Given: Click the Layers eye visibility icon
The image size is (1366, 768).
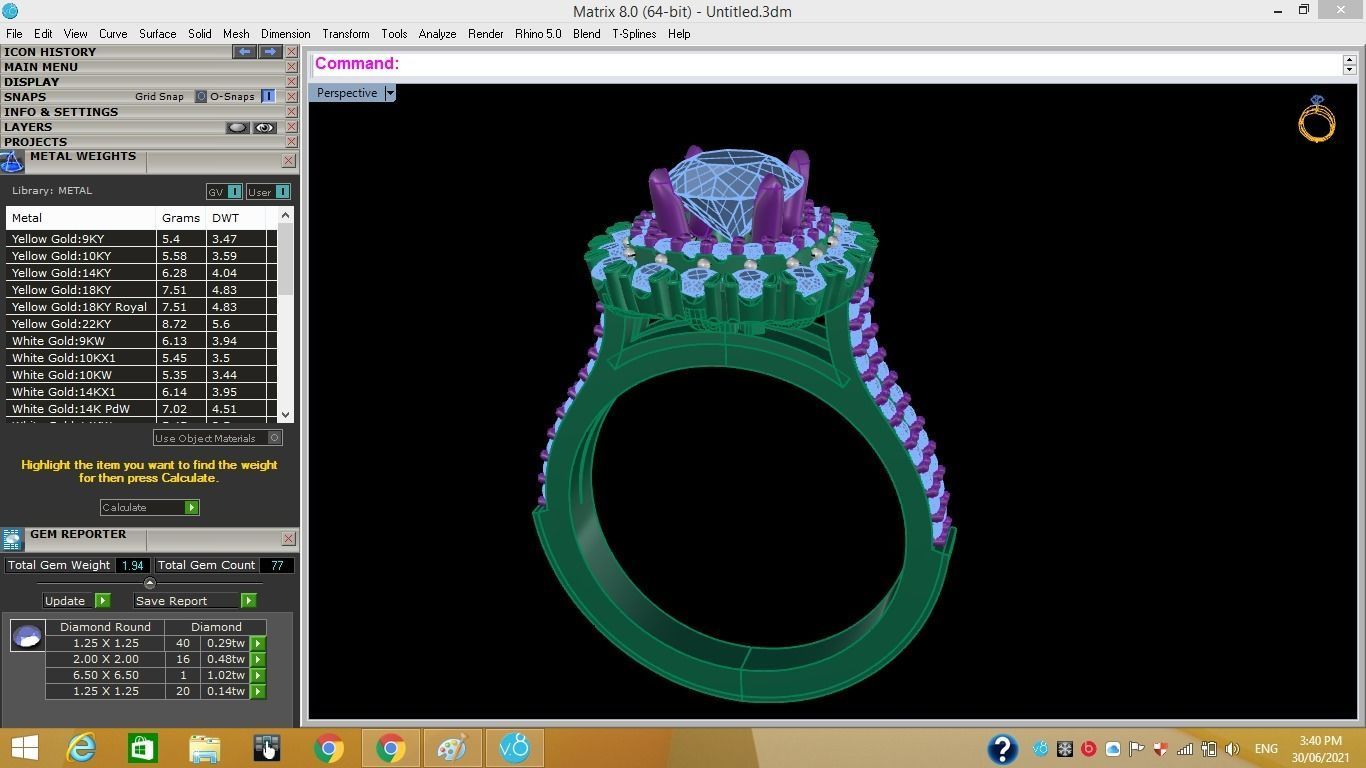Looking at the screenshot, I should pyautogui.click(x=264, y=128).
